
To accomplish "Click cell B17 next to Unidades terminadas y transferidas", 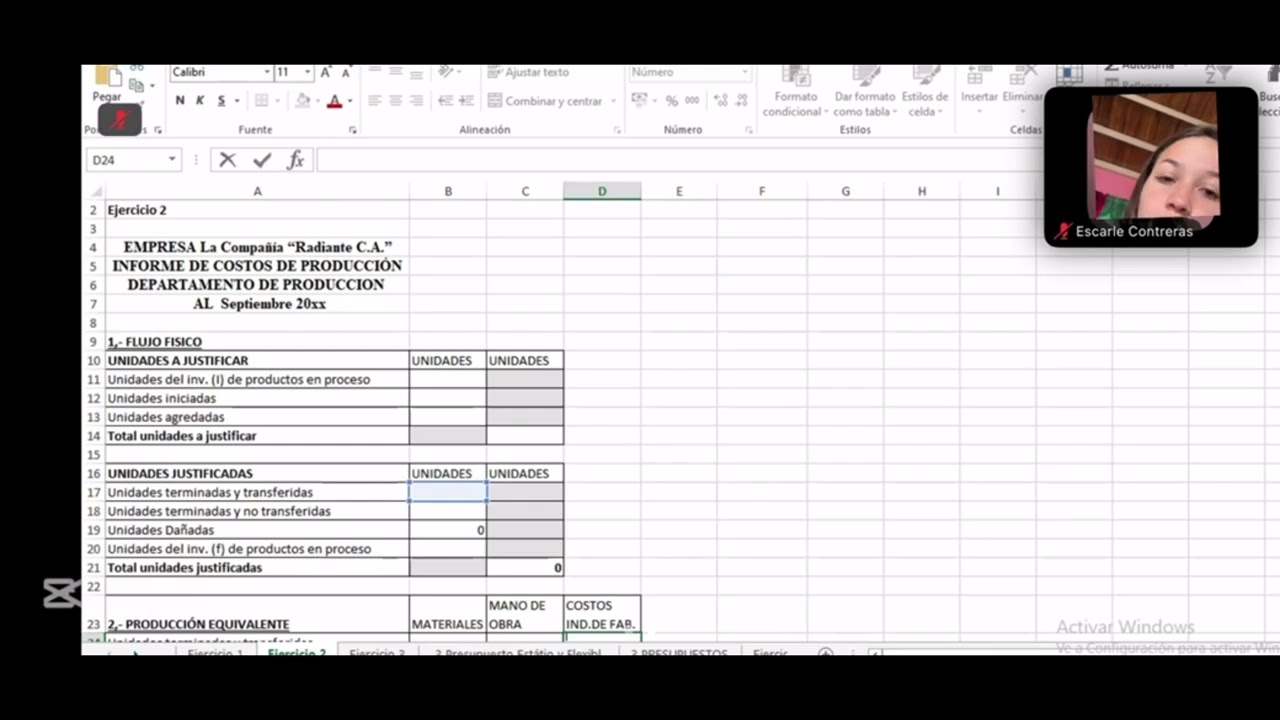I will [x=448, y=492].
